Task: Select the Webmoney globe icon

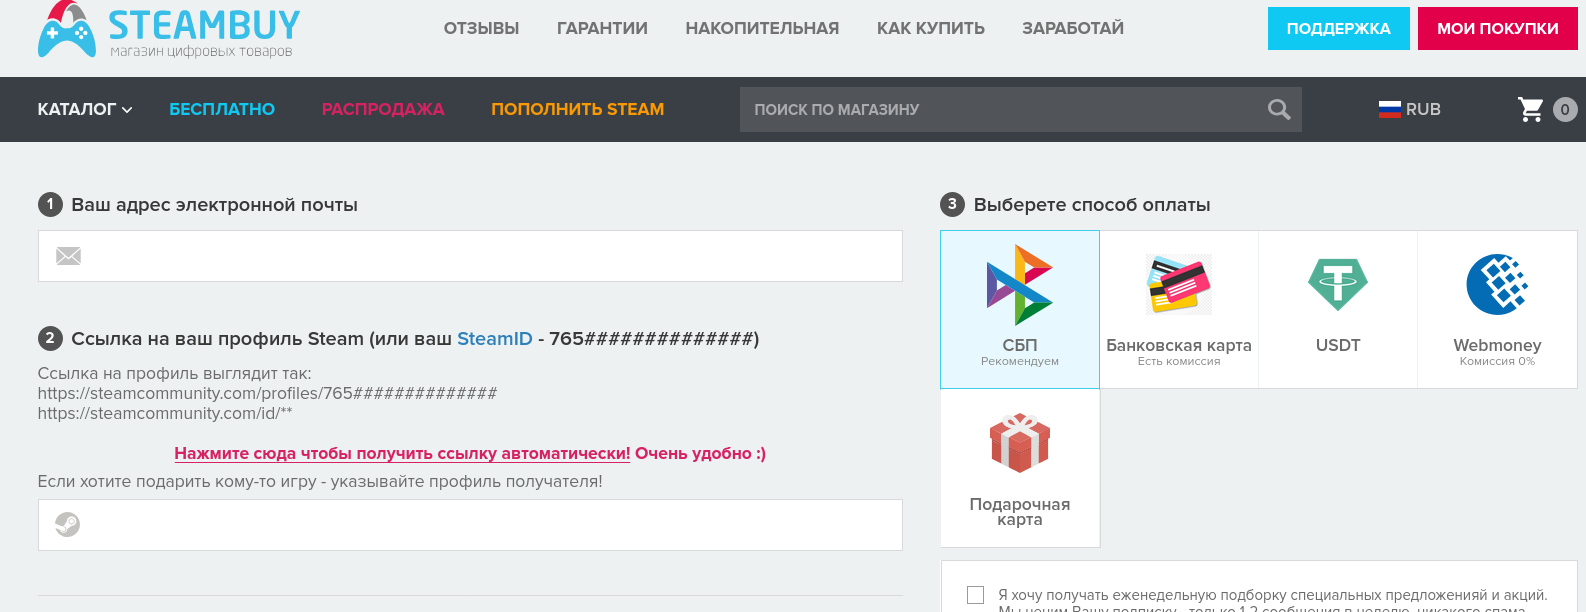Action: click(x=1497, y=284)
